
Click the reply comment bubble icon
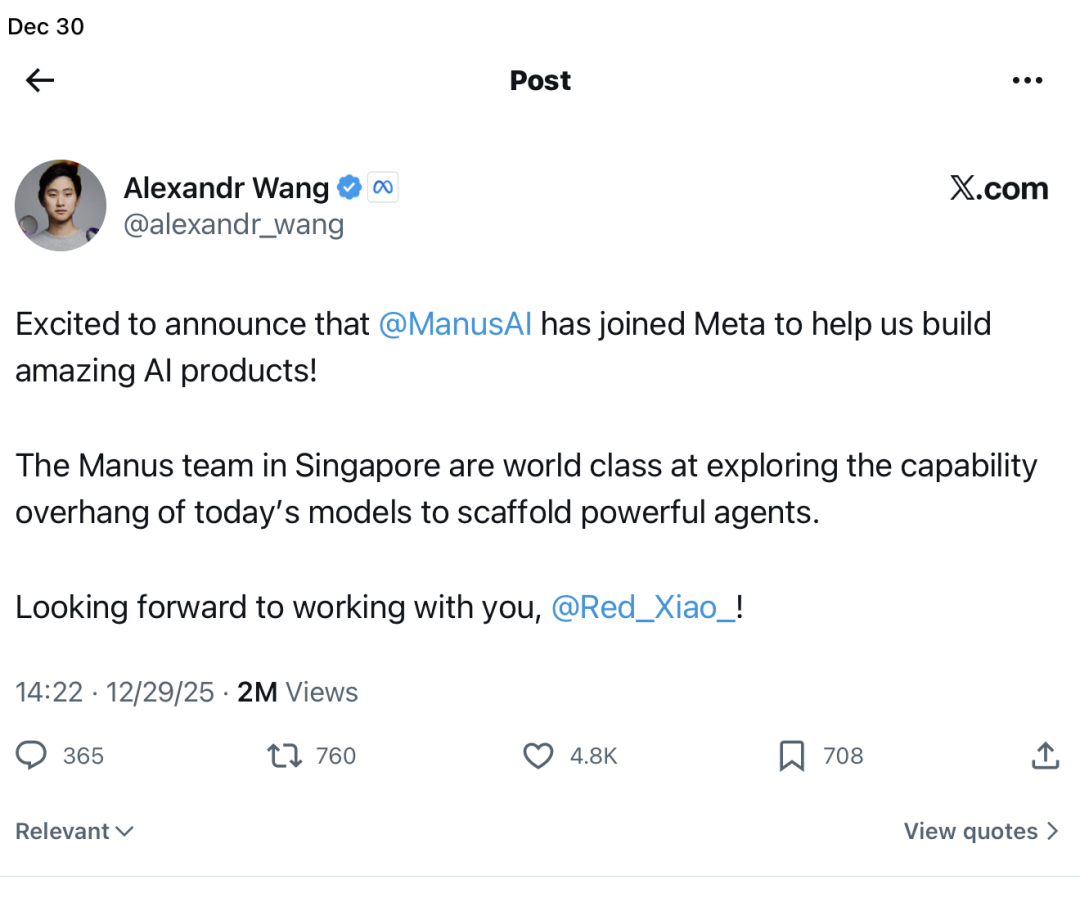[32, 756]
